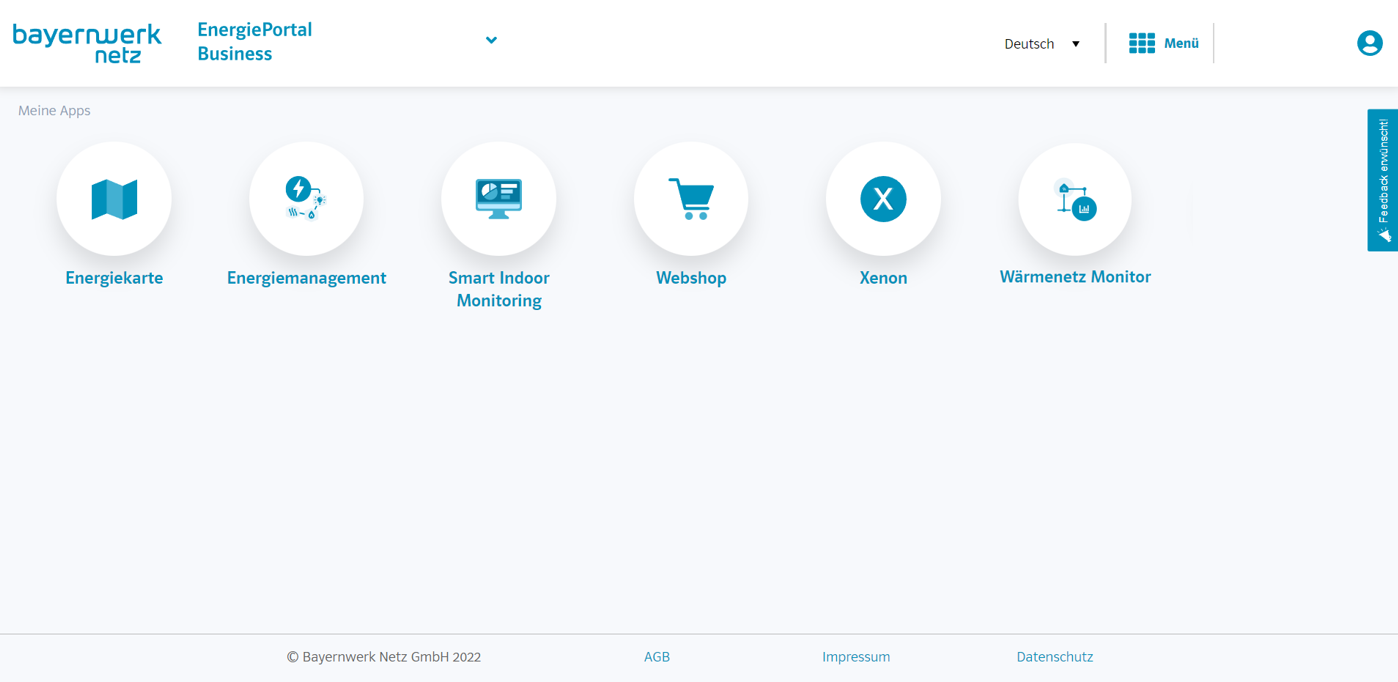
Task: Click the Webshop label
Action: coord(691,278)
